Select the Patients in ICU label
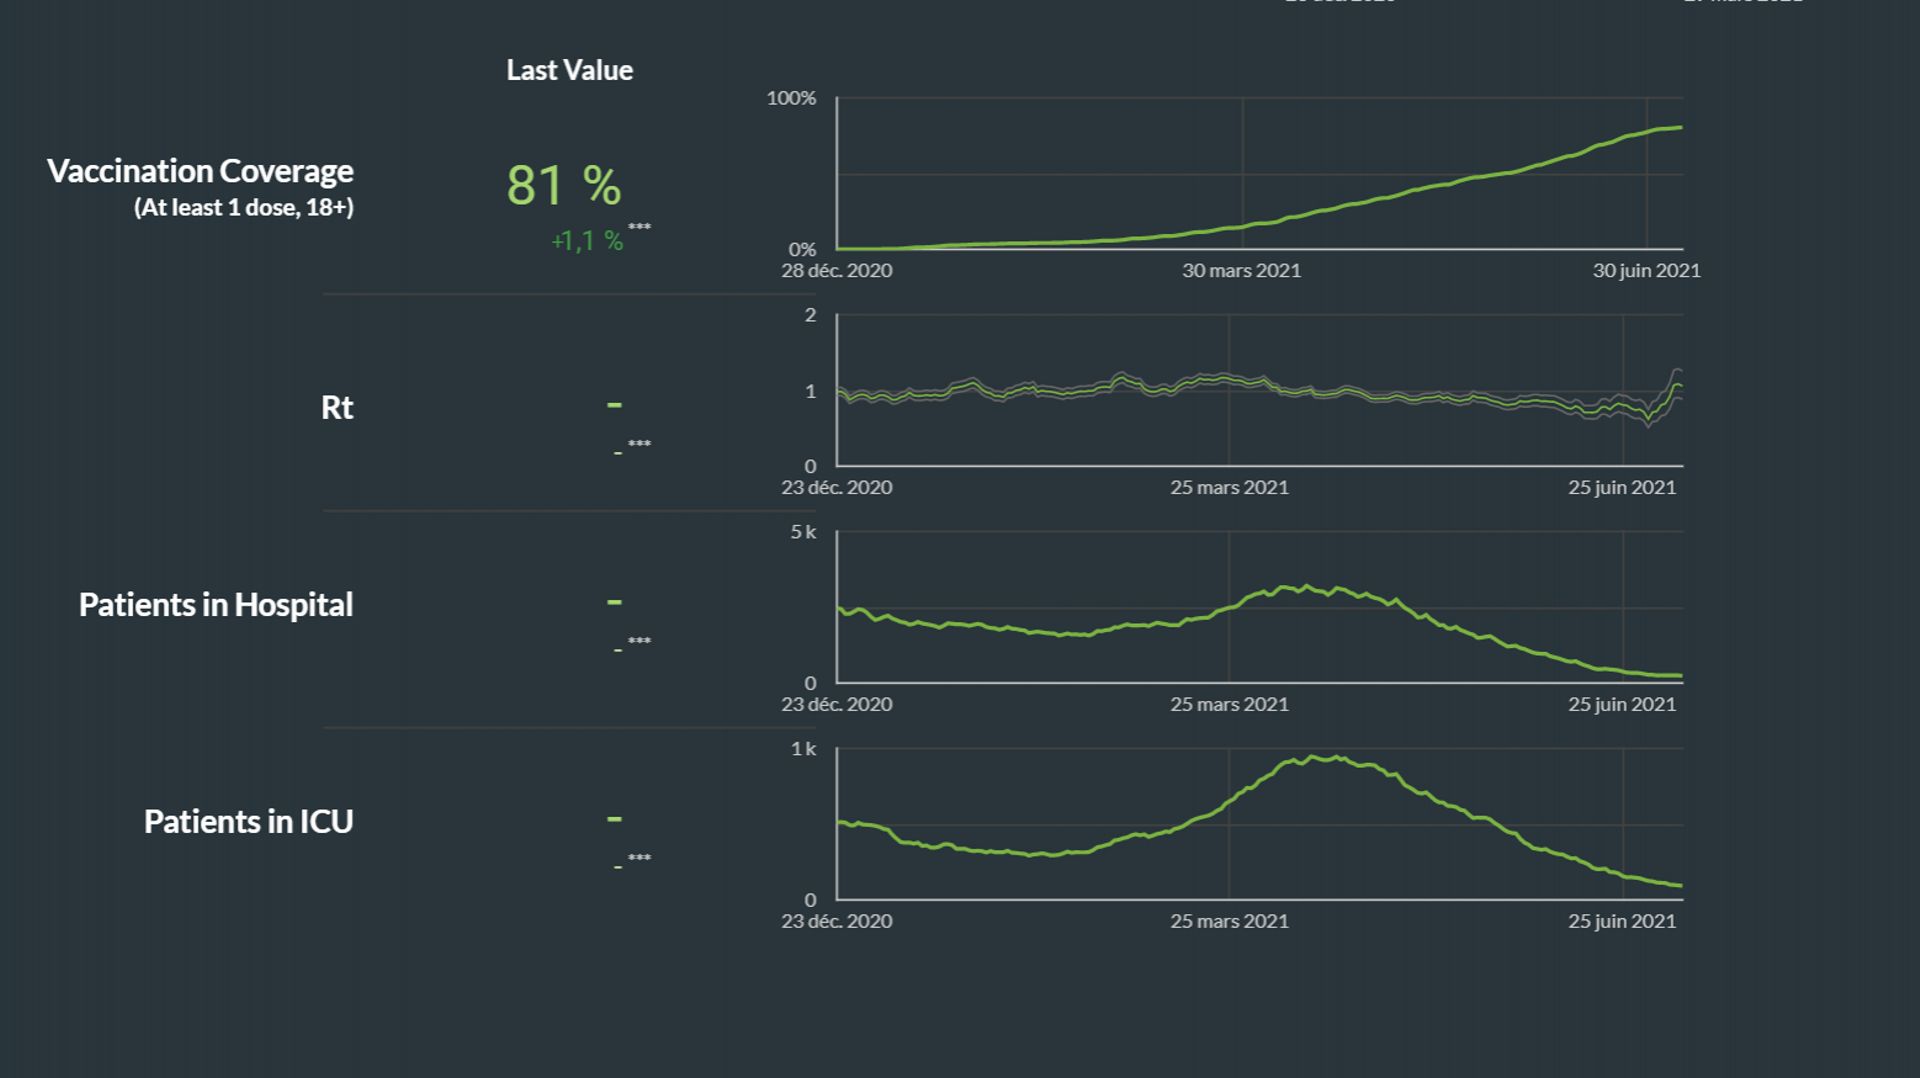The width and height of the screenshot is (1920, 1078). point(249,822)
